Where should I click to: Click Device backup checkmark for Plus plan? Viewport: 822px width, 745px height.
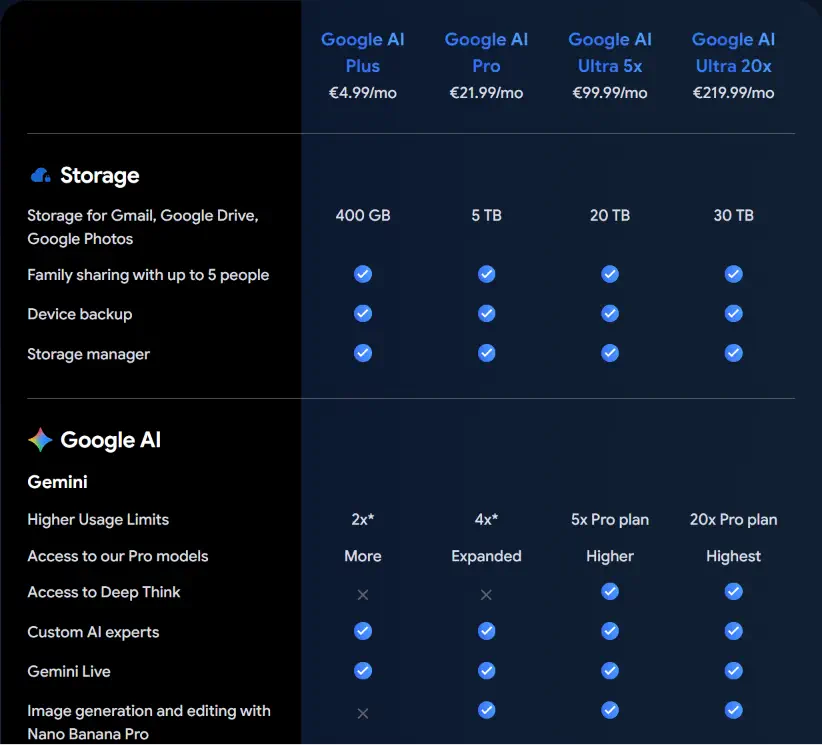click(363, 314)
